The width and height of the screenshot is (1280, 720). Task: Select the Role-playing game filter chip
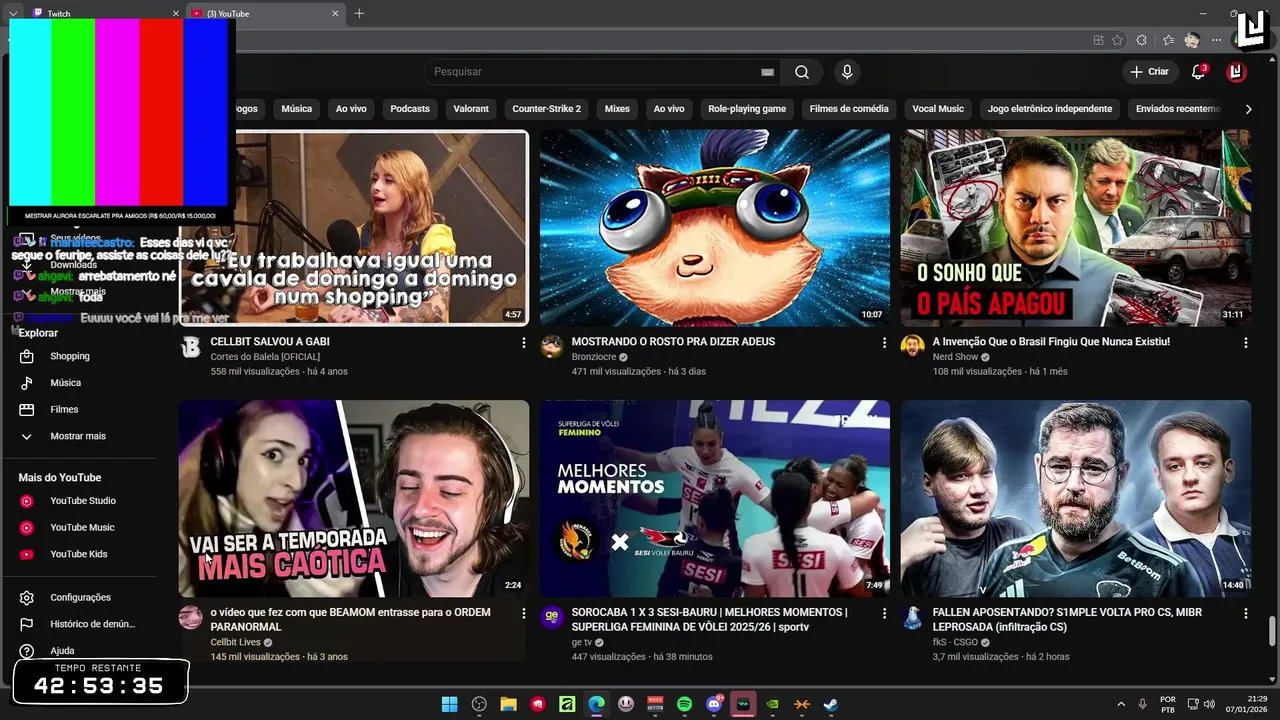click(x=747, y=109)
